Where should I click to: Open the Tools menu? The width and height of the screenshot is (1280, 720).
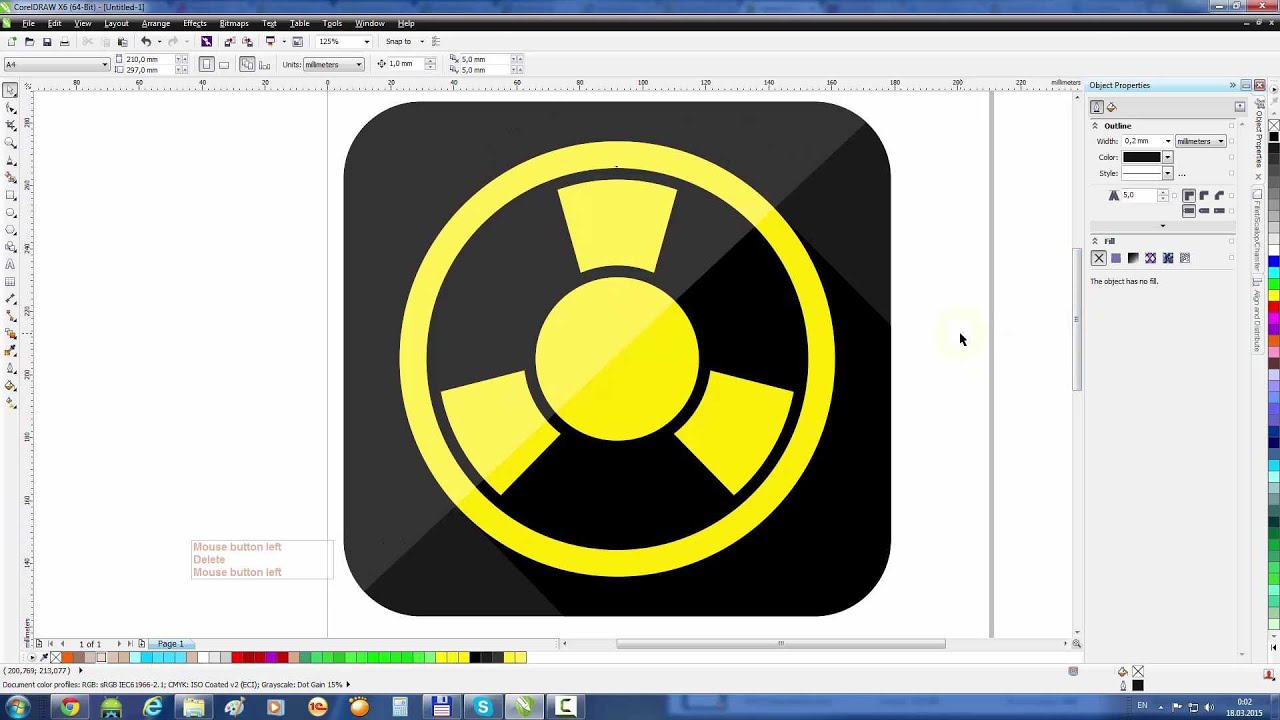pos(333,23)
